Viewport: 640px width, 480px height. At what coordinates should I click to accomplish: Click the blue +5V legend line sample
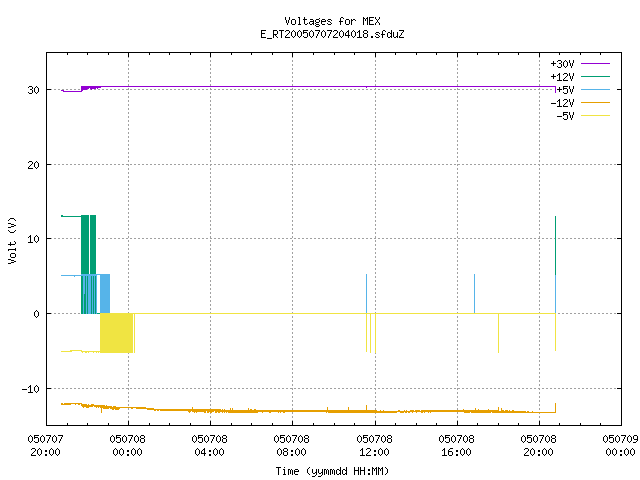(595, 89)
